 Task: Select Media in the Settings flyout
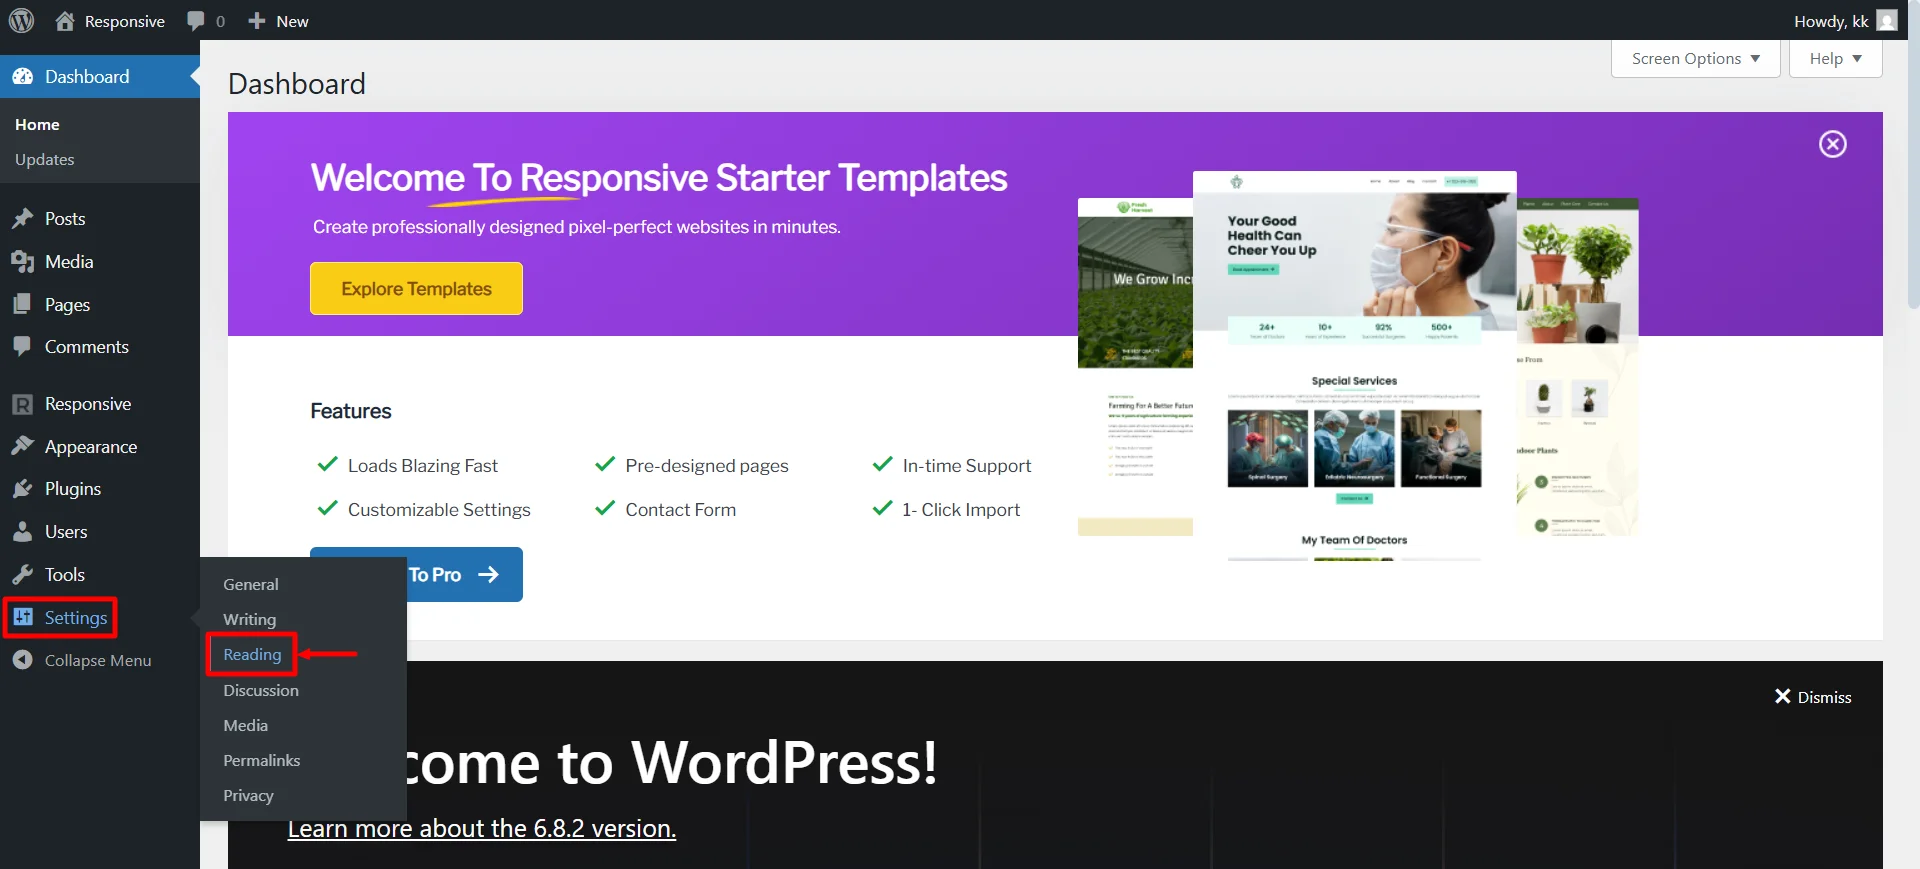pos(245,726)
